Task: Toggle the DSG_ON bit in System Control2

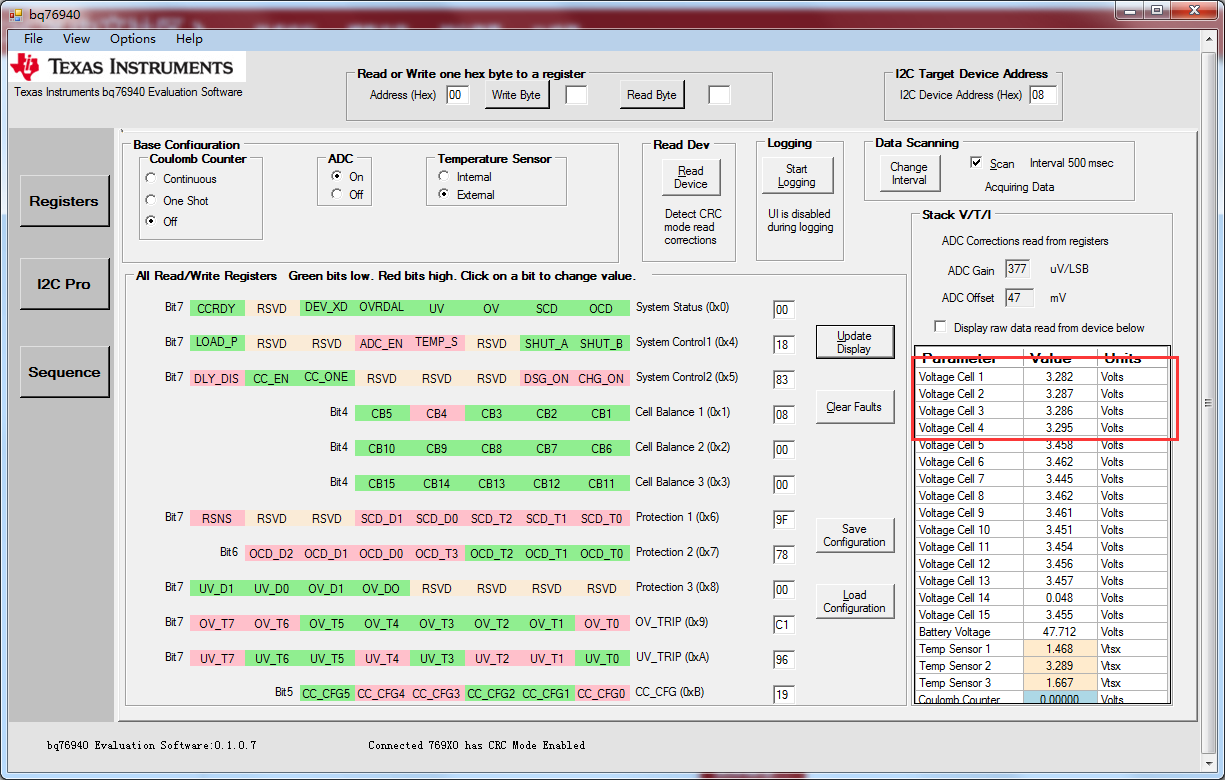Action: (546, 378)
